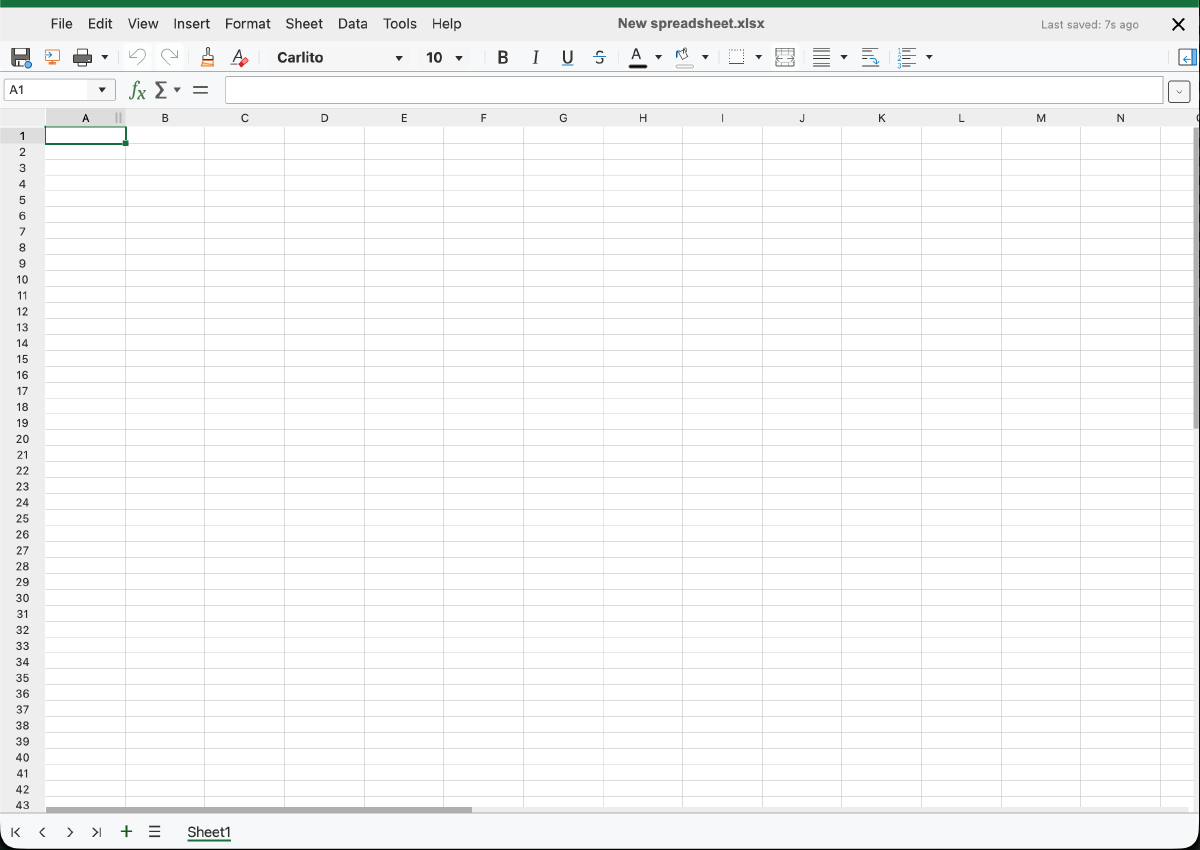Open the Function Wizard (fx)
This screenshot has width=1200, height=850.
[138, 90]
